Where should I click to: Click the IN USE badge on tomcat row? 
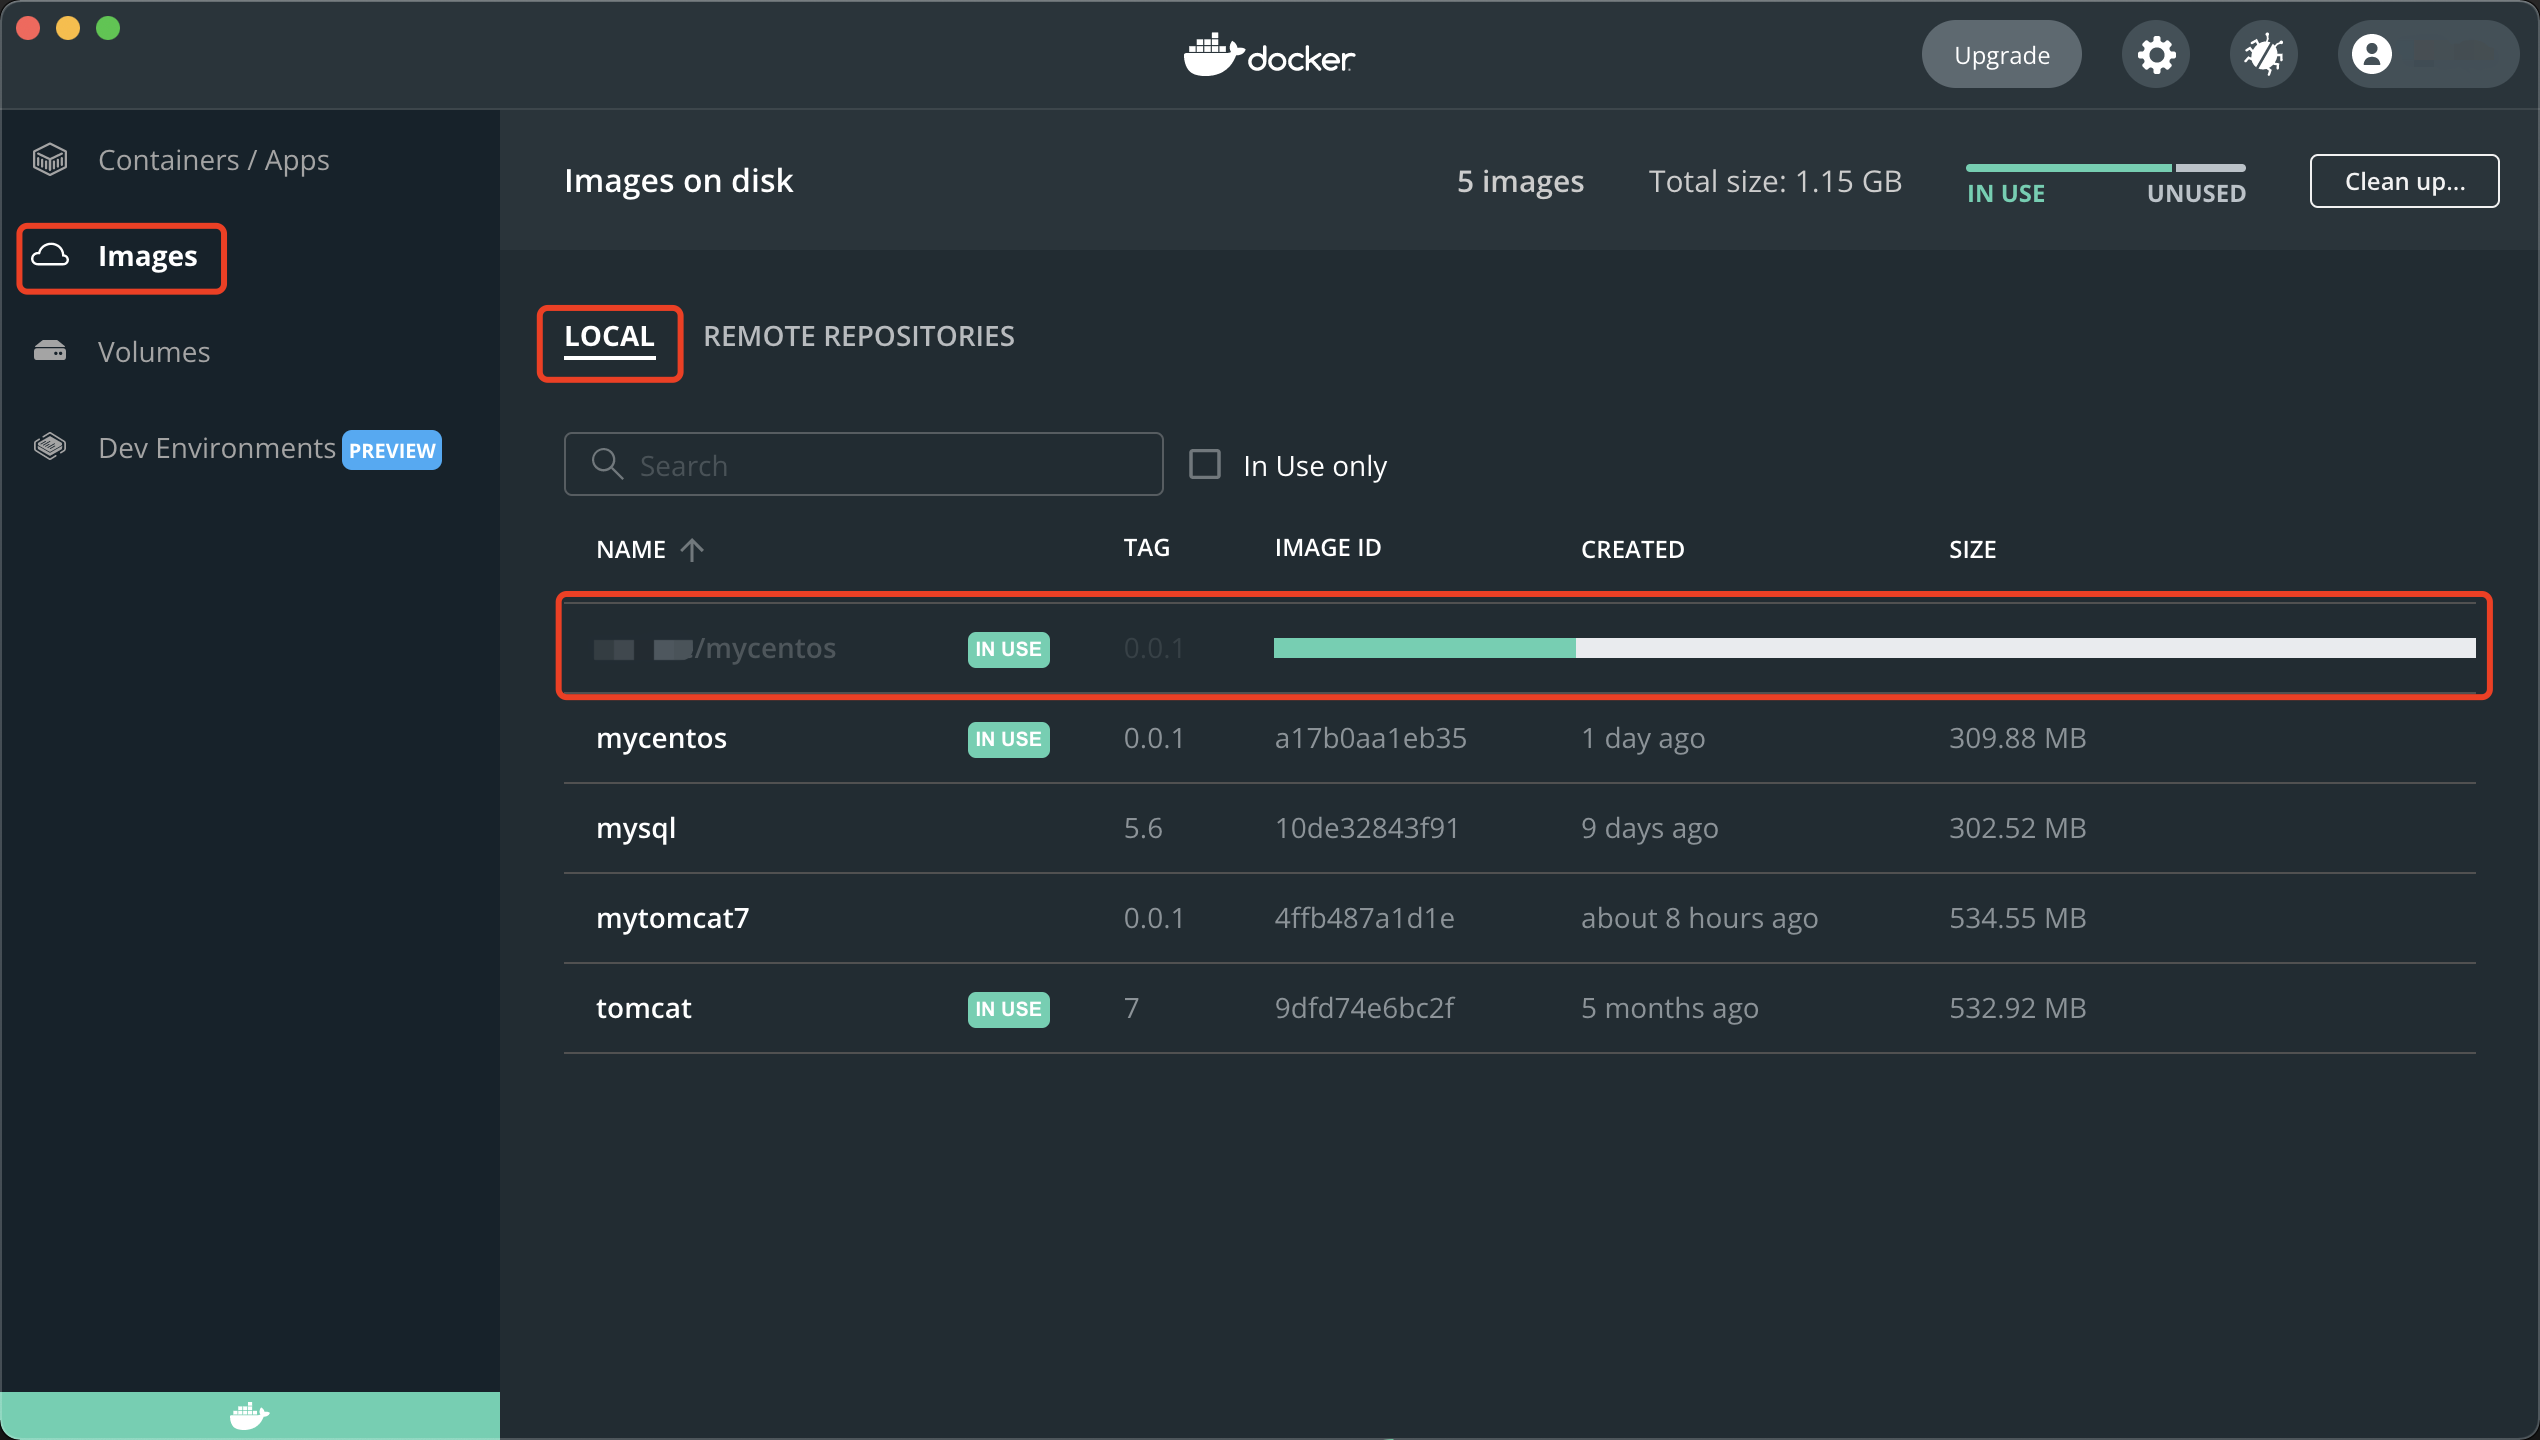(1008, 1009)
